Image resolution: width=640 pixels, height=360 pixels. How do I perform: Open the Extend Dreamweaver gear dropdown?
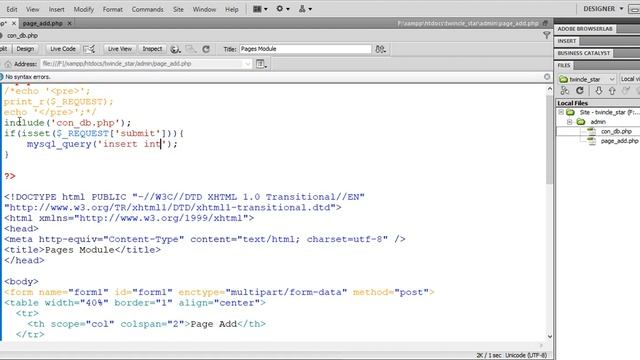[x=282, y=9]
